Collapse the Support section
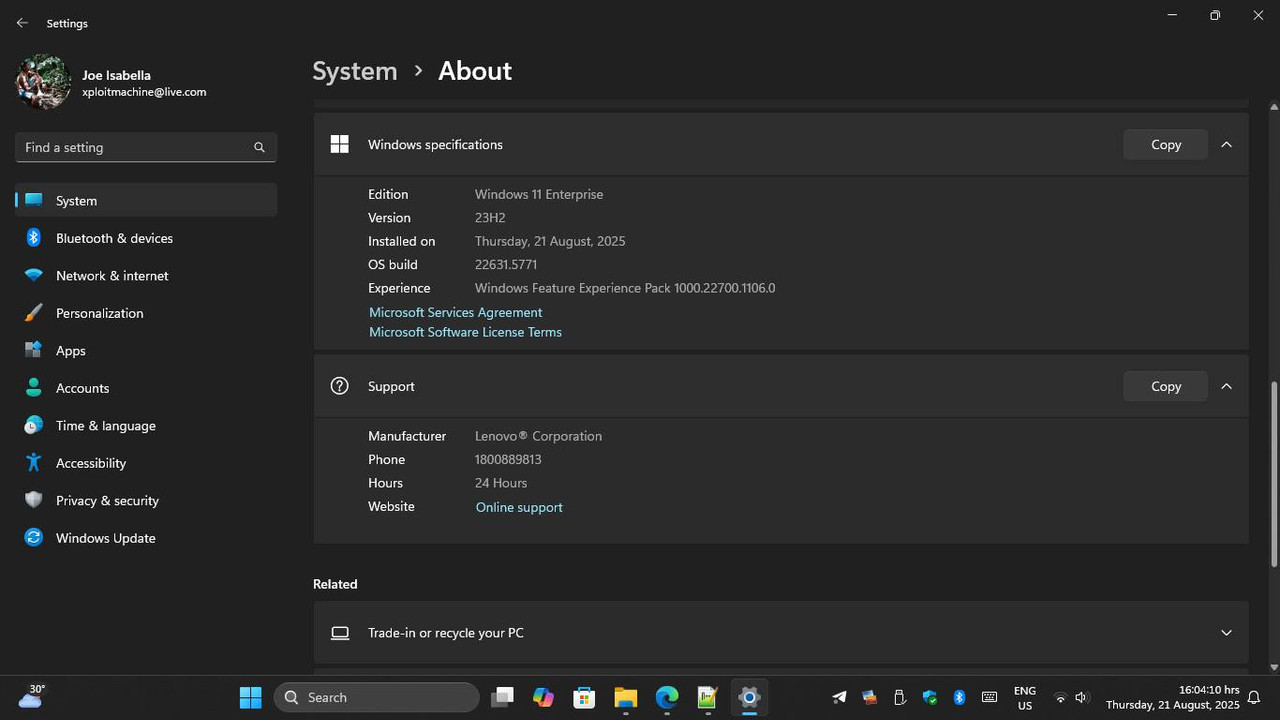Viewport: 1280px width, 720px height. pos(1226,387)
